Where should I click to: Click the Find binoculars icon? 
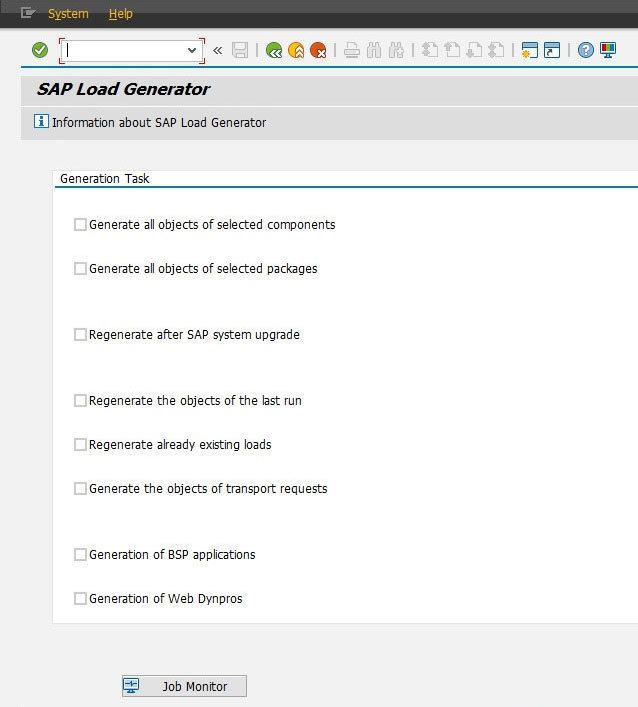374,50
